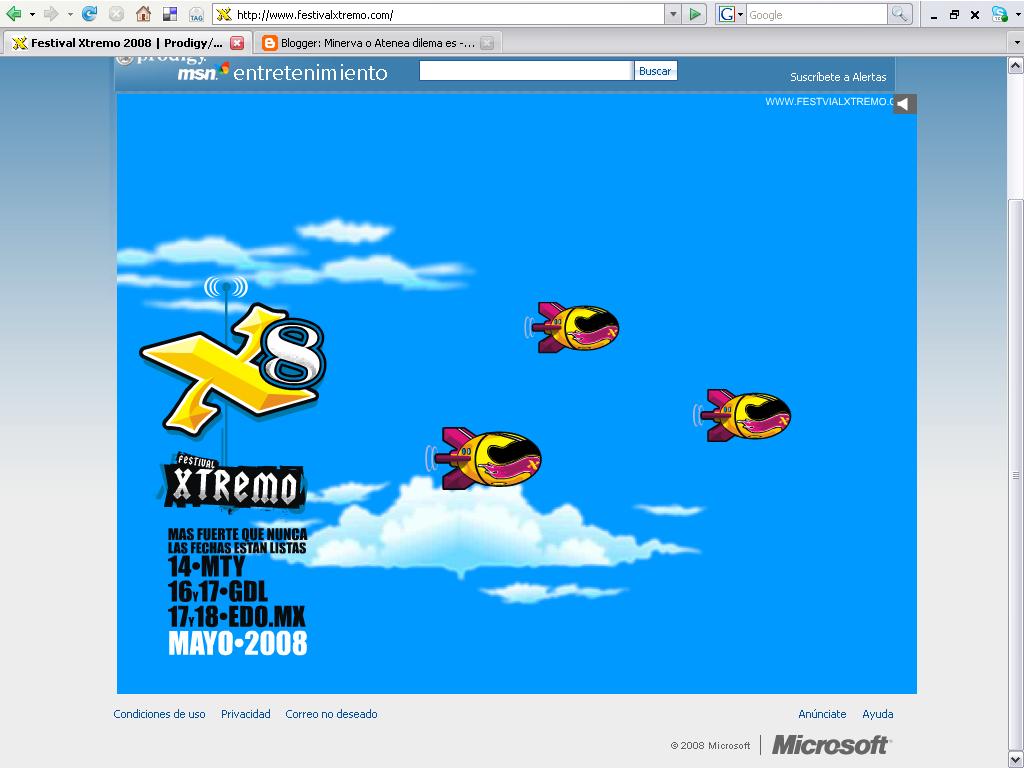Expand the dropdown next to Skype icon

coord(1016,15)
